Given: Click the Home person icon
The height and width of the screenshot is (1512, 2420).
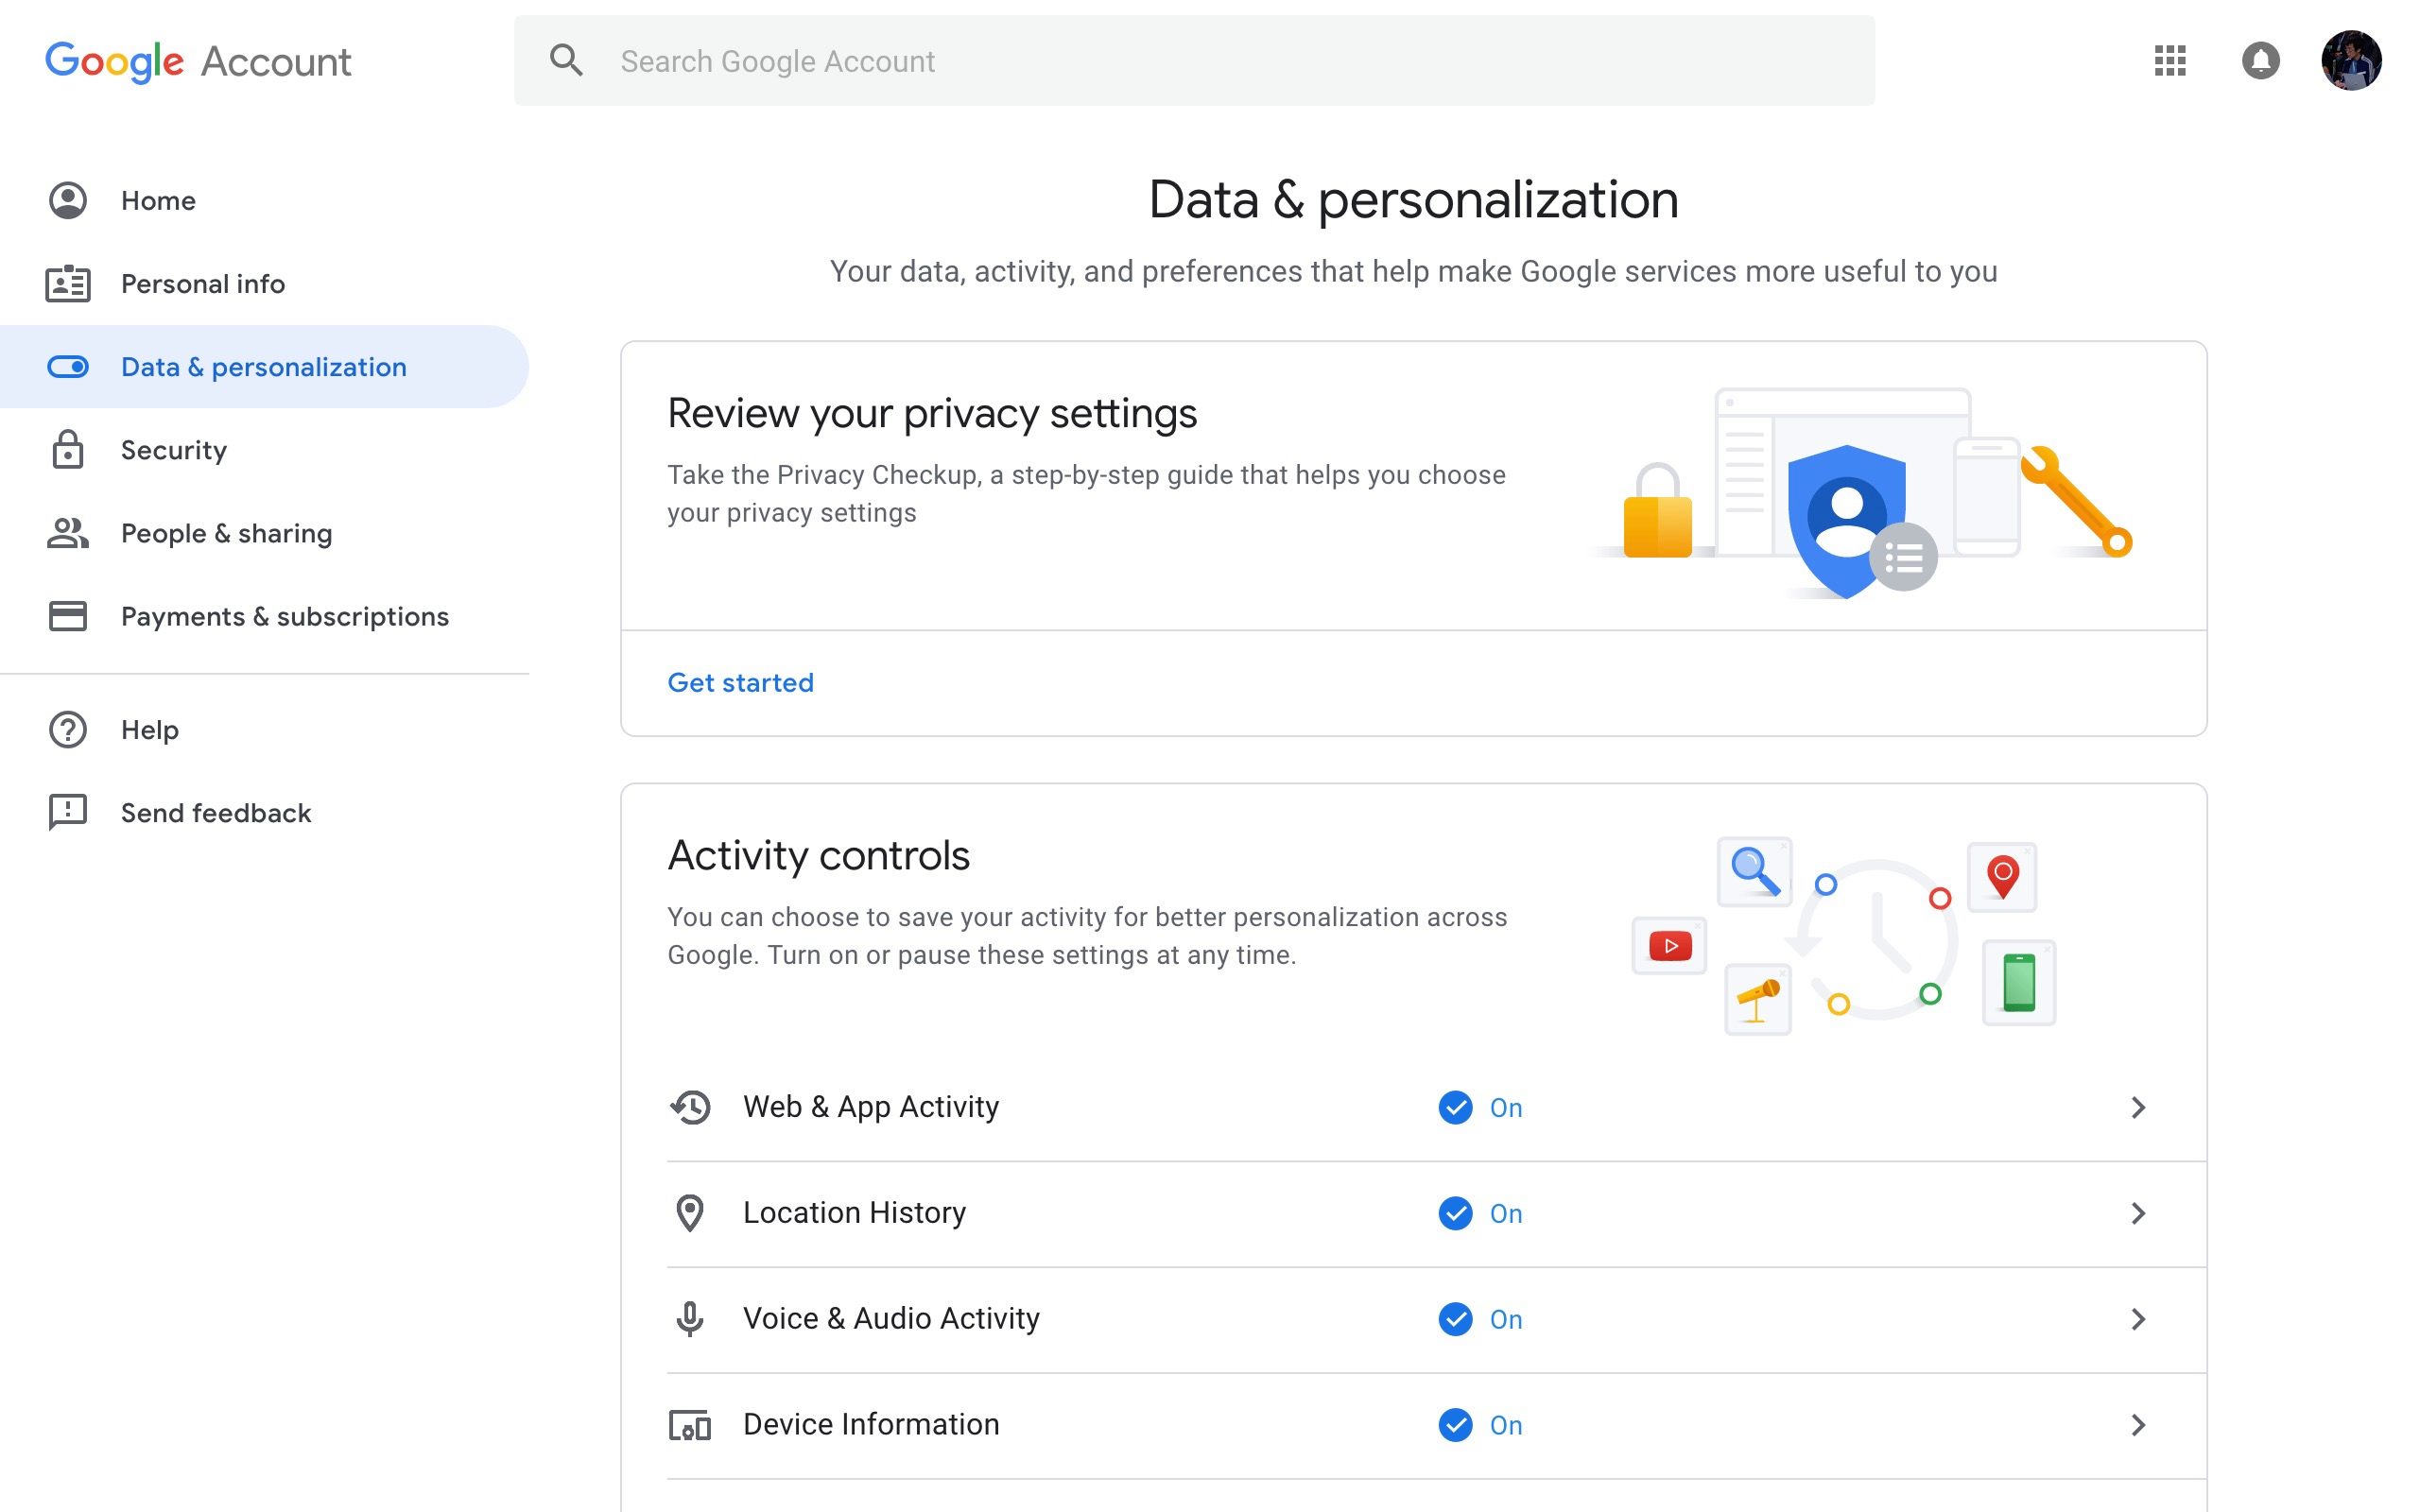Looking at the screenshot, I should coord(68,200).
